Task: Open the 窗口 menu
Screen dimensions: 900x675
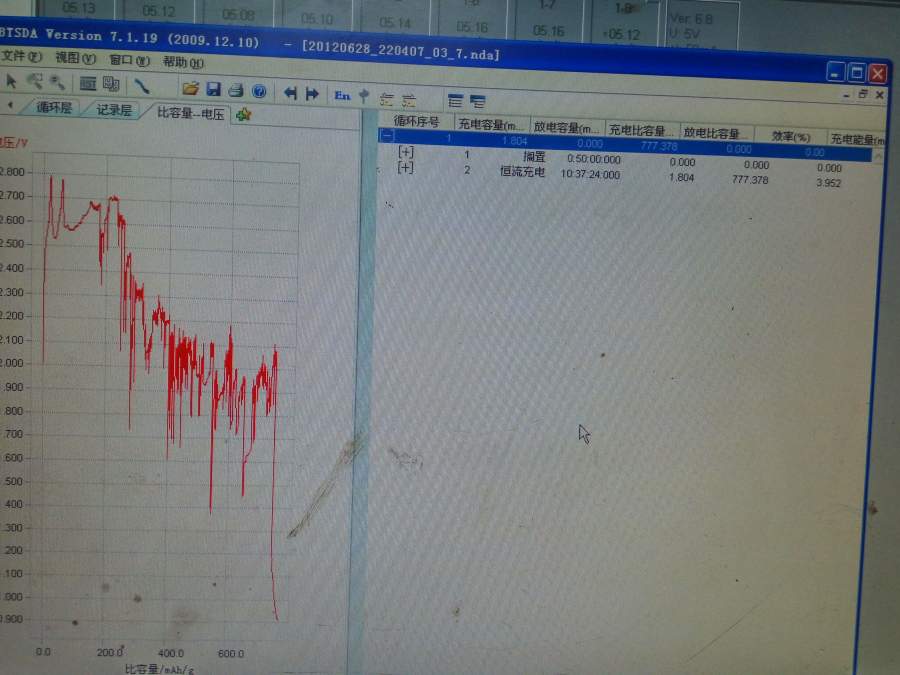Action: coord(129,60)
